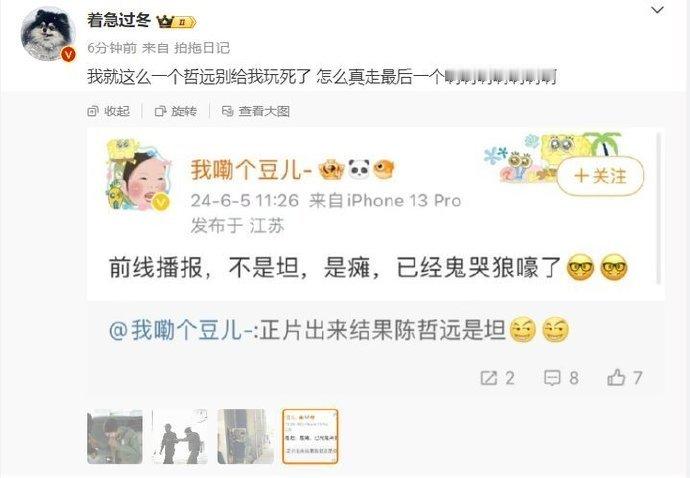Open 我嘞个豆儿- avatar in quoted post
The image size is (690, 478).
point(138,176)
